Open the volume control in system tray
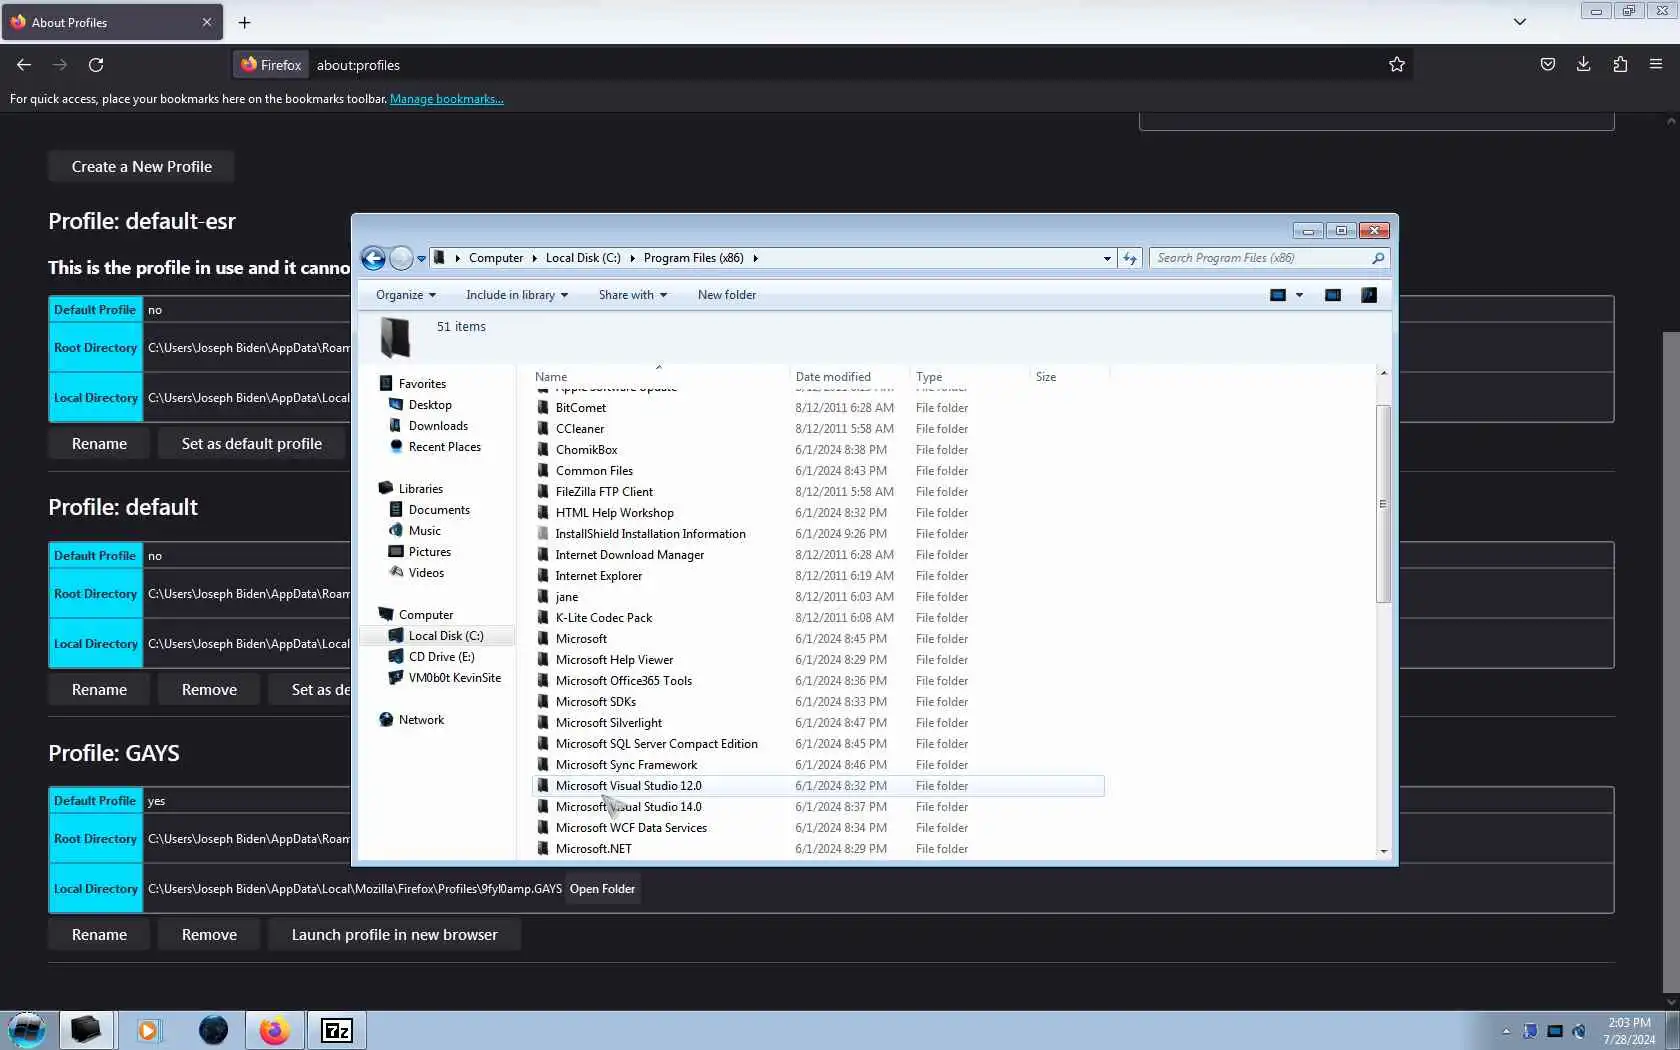 (x=1579, y=1031)
